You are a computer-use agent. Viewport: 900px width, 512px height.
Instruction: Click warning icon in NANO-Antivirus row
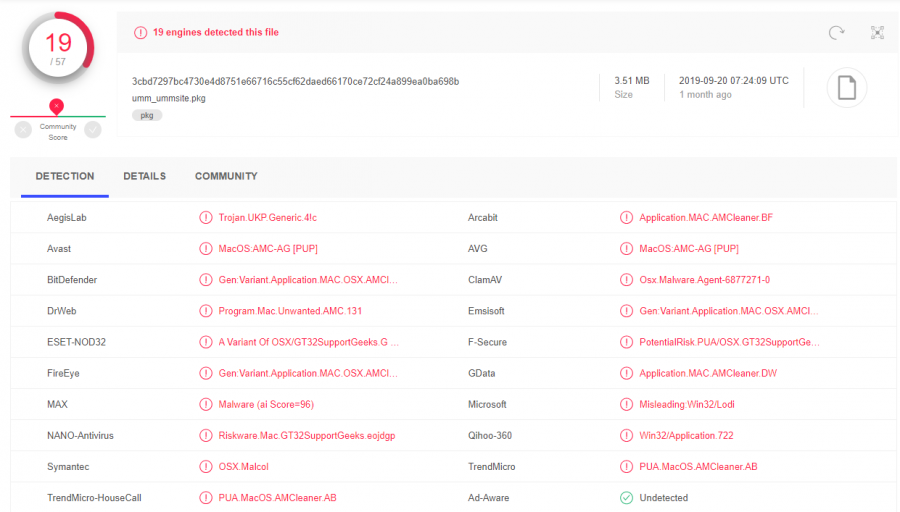point(205,436)
